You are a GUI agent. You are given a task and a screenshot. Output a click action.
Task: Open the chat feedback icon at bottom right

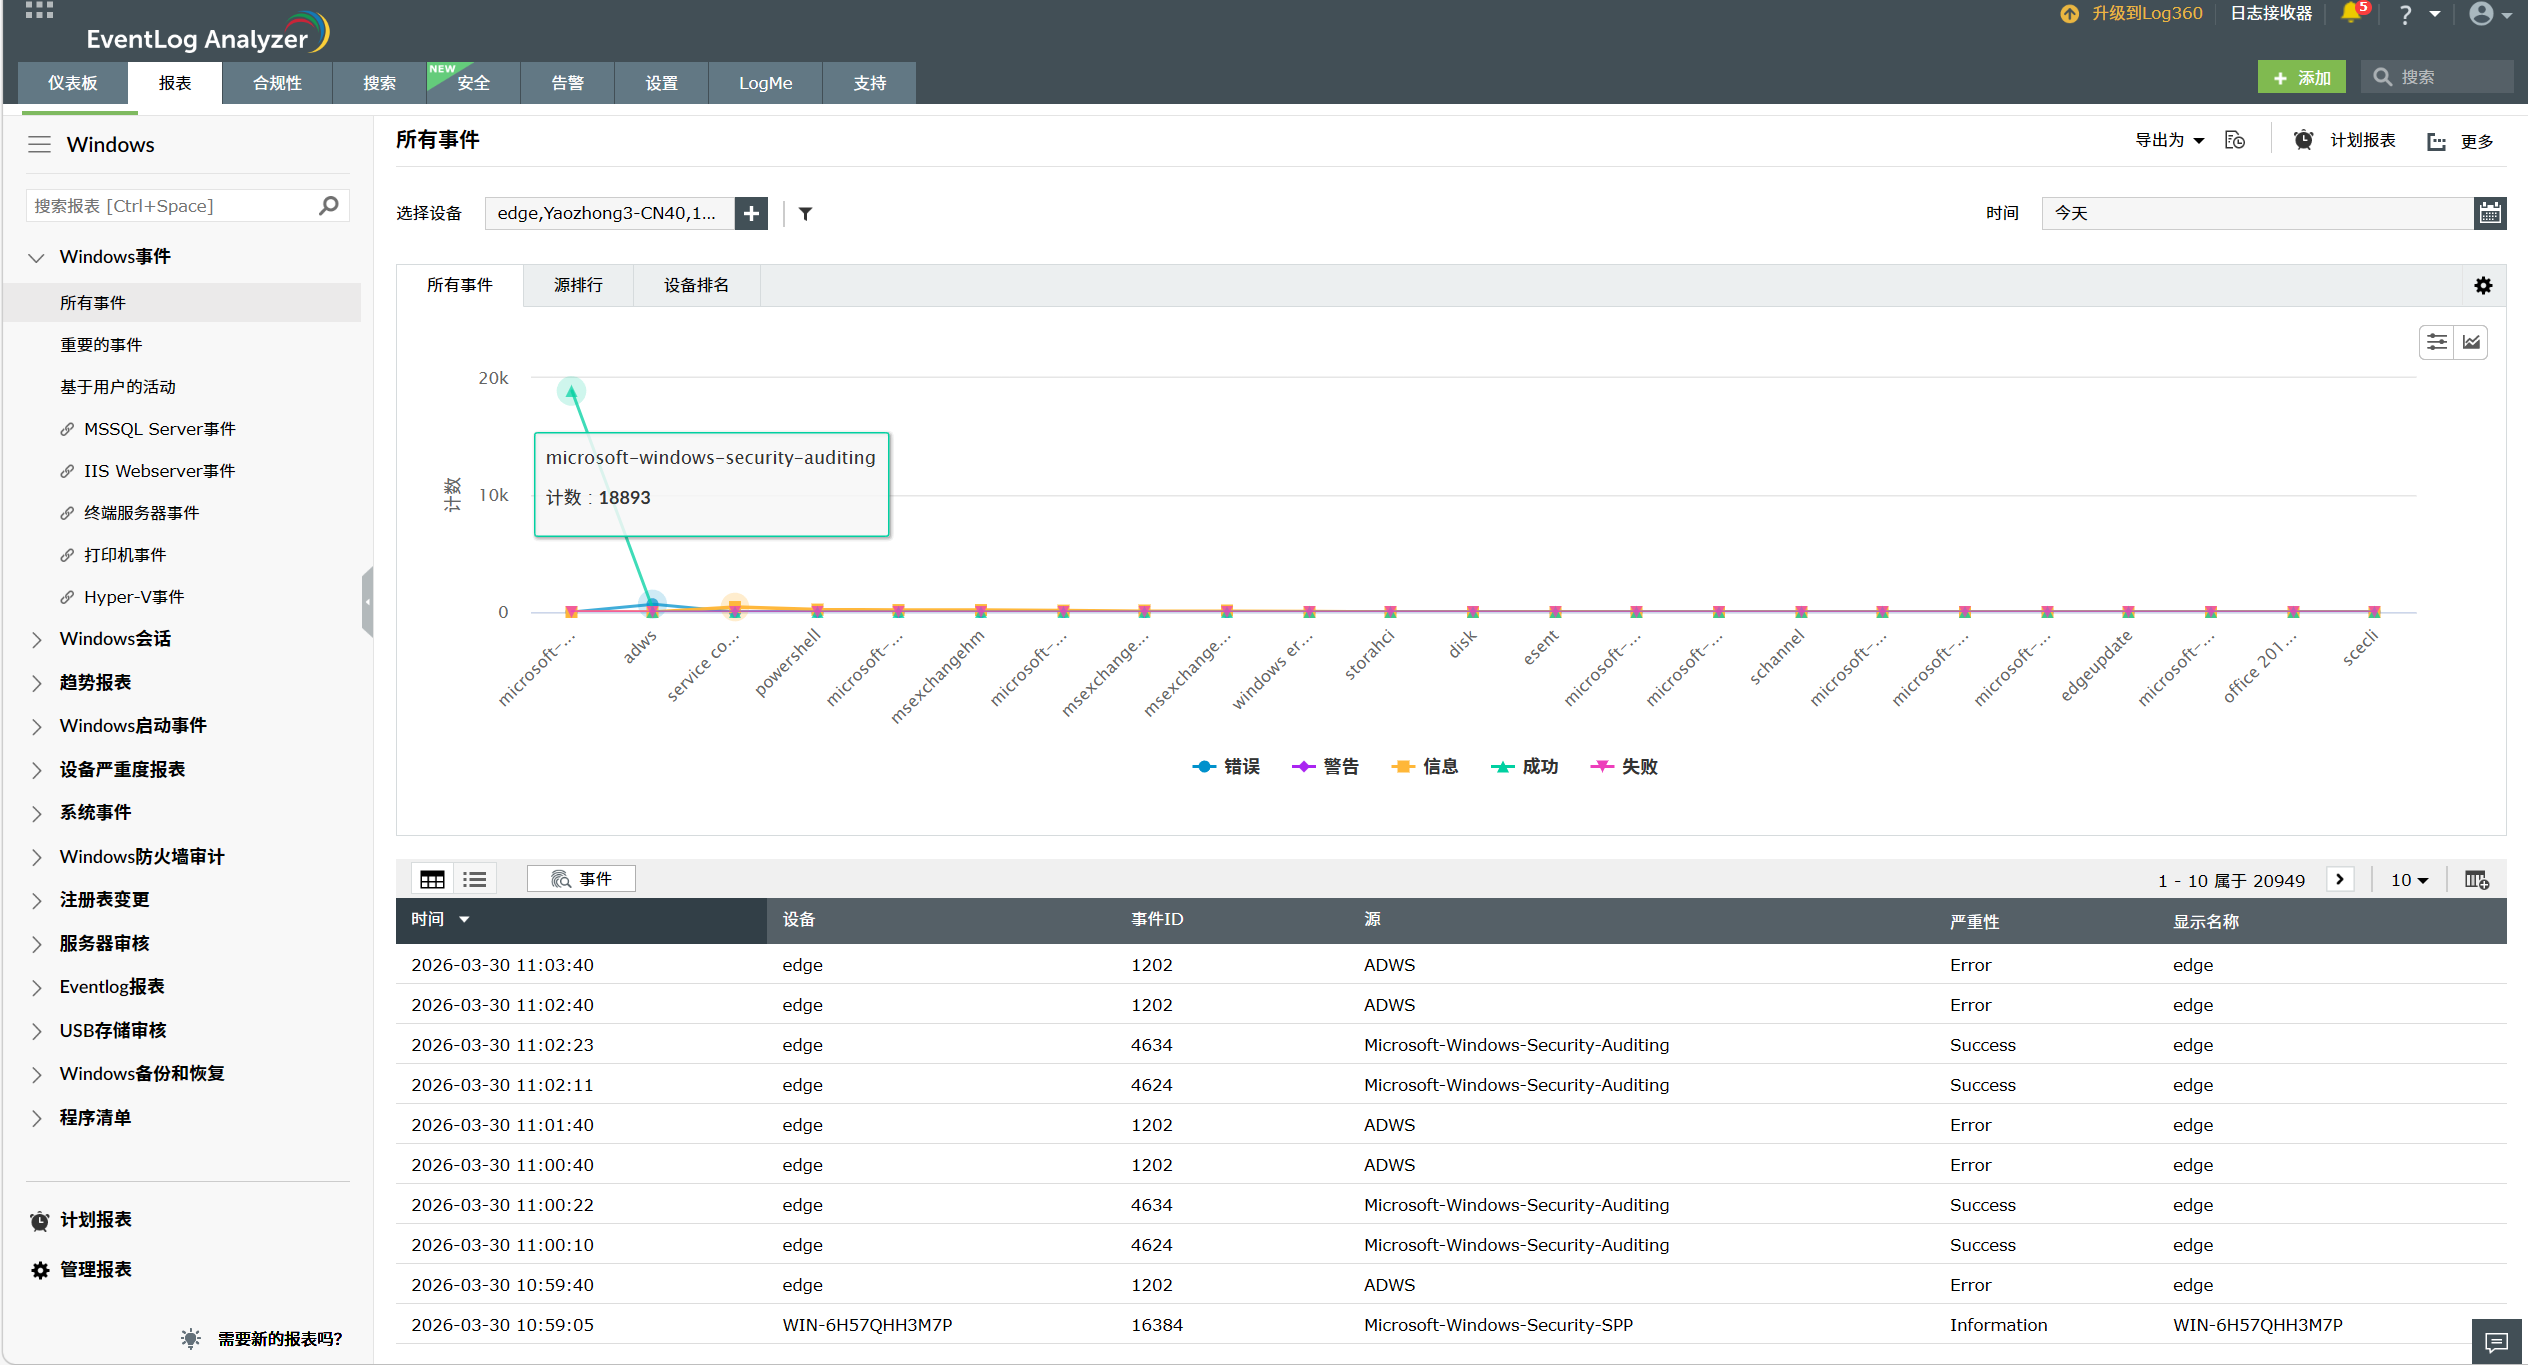tap(2496, 1341)
